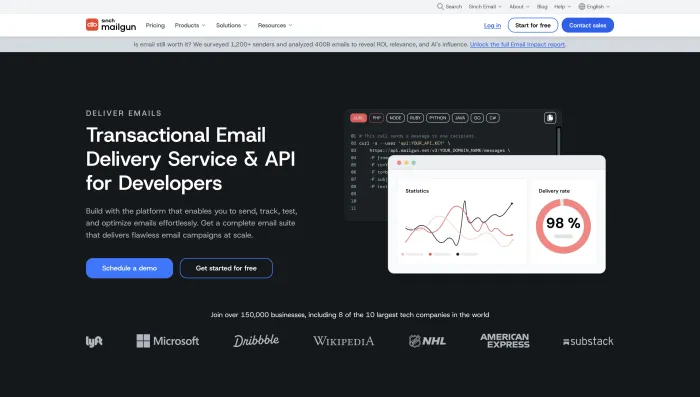Click the code panel vertical scrollbar
This screenshot has width=700, height=397.
click(x=558, y=141)
